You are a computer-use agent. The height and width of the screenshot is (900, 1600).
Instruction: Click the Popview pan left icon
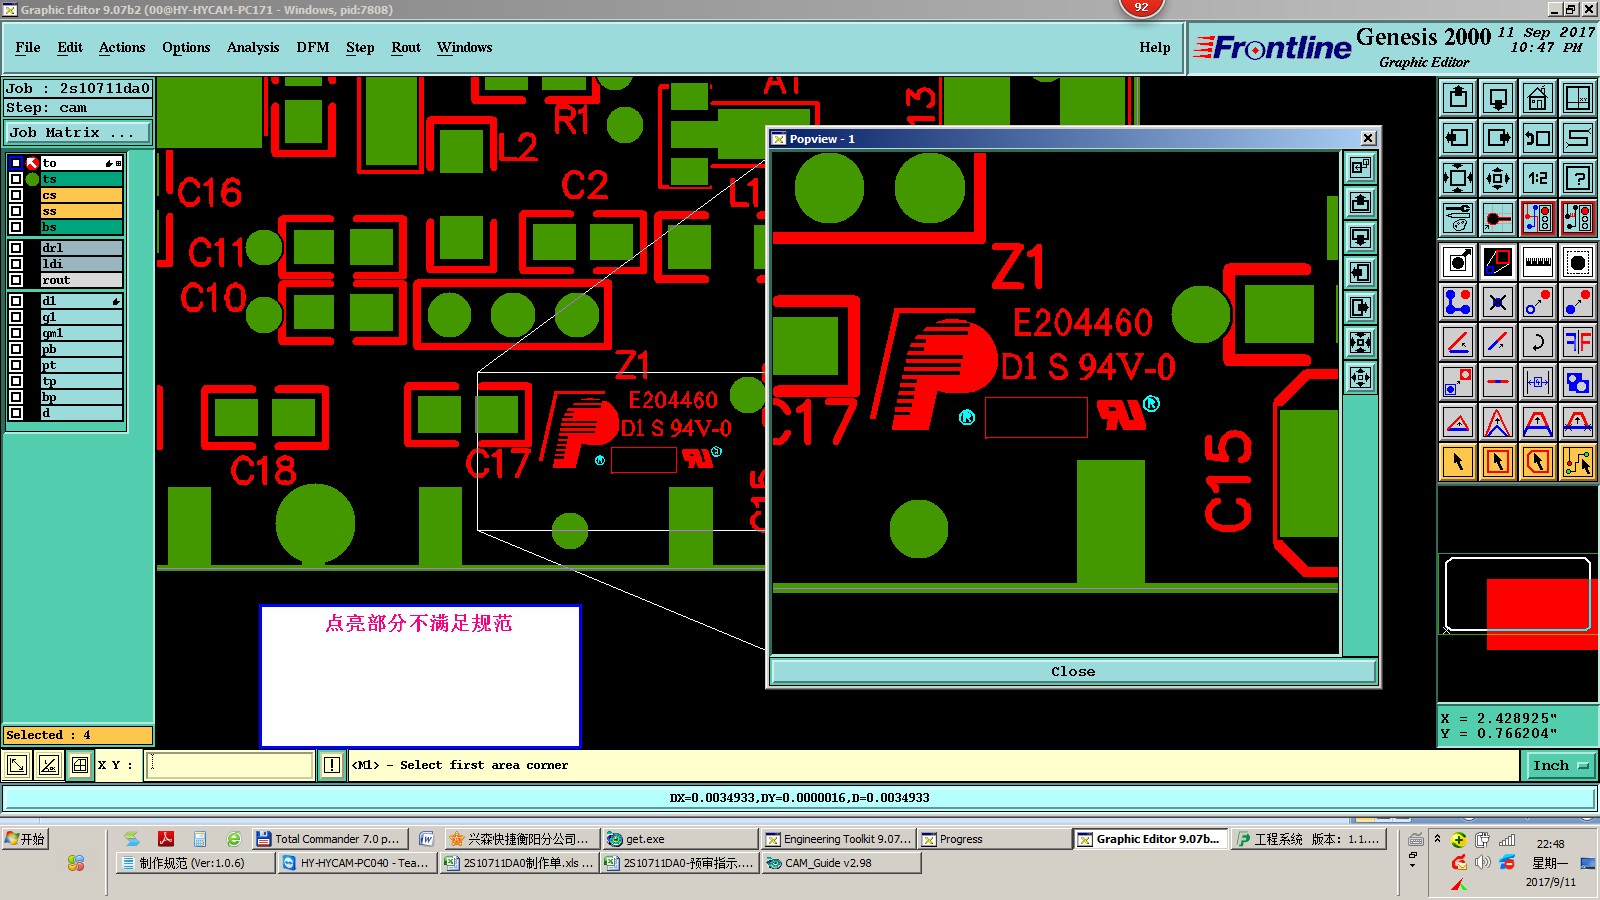[1360, 273]
